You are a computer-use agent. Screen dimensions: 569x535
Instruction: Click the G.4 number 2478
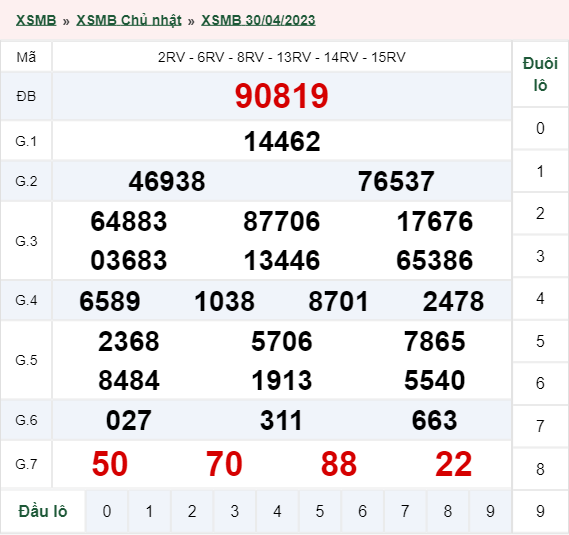click(x=454, y=301)
